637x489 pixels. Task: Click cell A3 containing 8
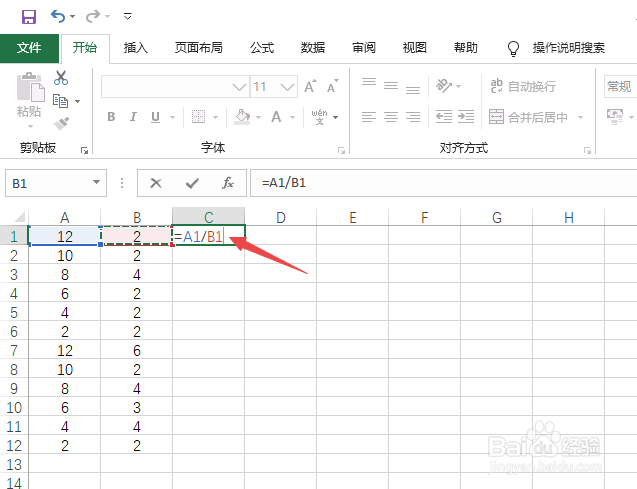pyautogui.click(x=65, y=275)
